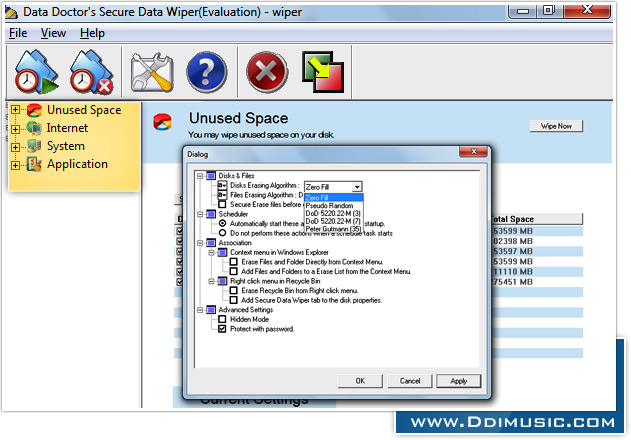Open the Help menu

tap(92, 33)
